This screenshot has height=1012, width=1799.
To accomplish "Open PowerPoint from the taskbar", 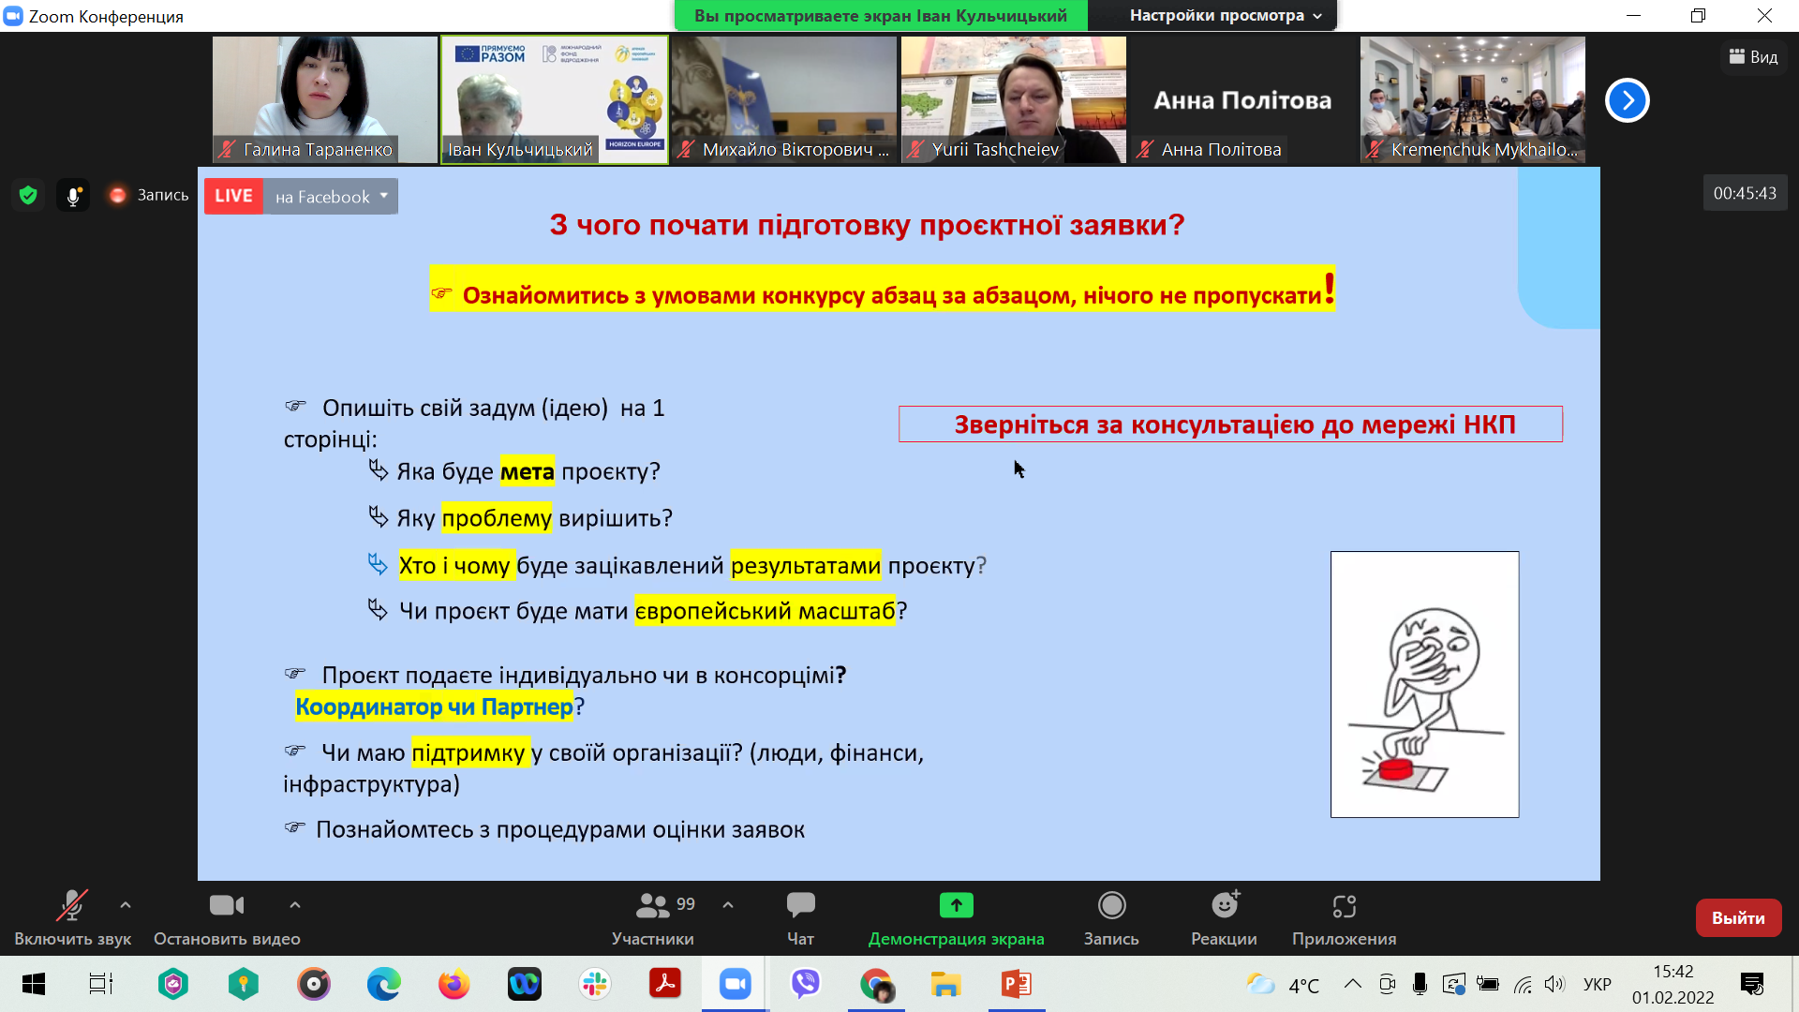I will pos(1016,984).
